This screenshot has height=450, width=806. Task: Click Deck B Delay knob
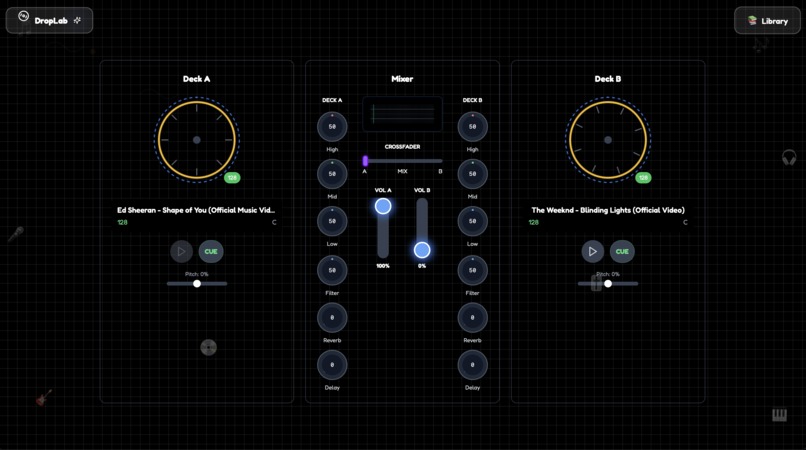472,365
